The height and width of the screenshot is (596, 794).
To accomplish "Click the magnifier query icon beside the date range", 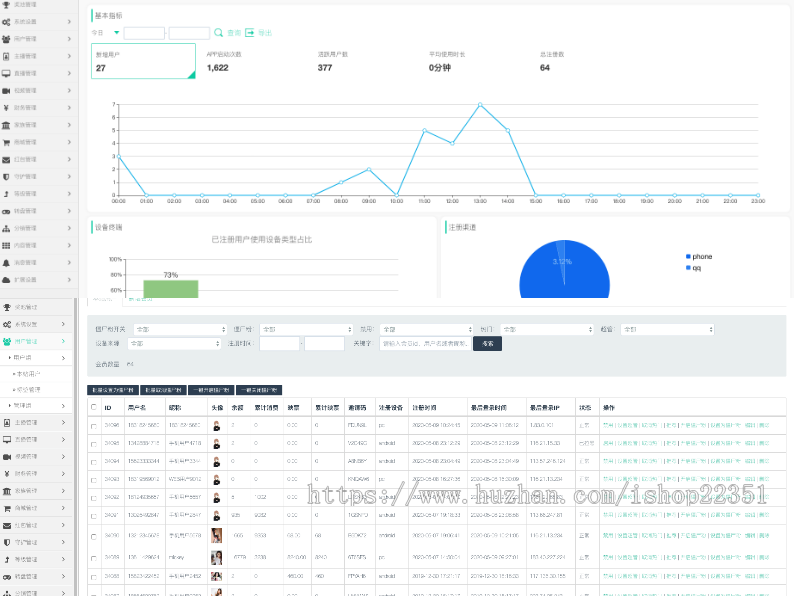I will click(x=219, y=32).
